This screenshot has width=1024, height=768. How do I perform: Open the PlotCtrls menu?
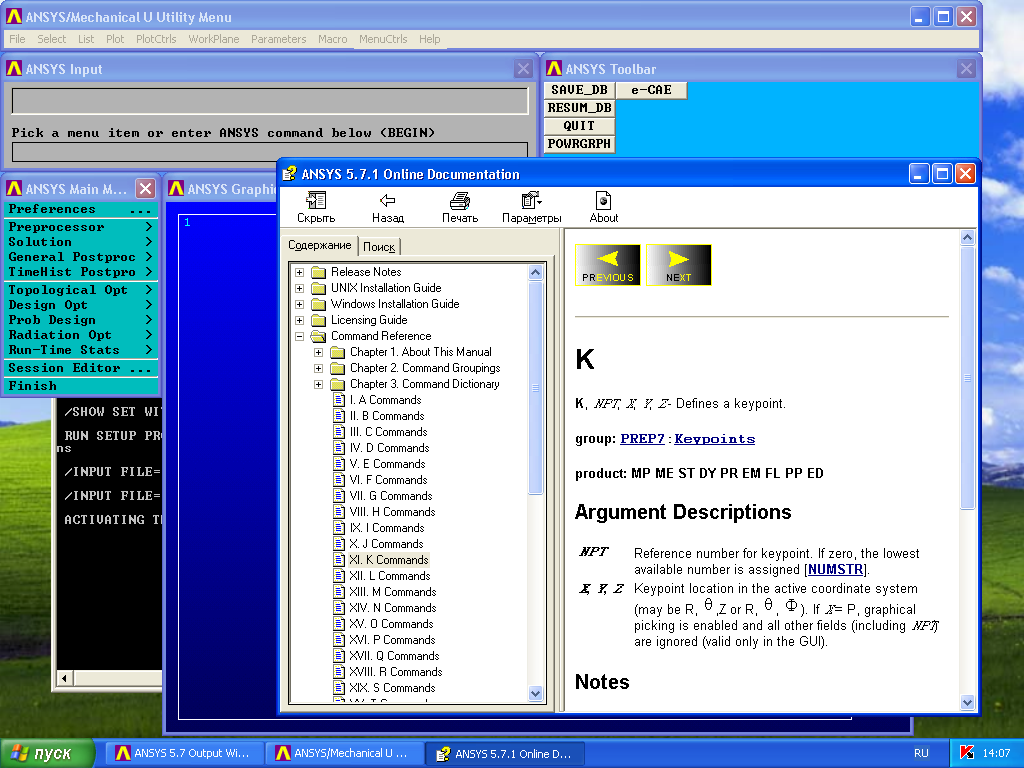click(156, 39)
